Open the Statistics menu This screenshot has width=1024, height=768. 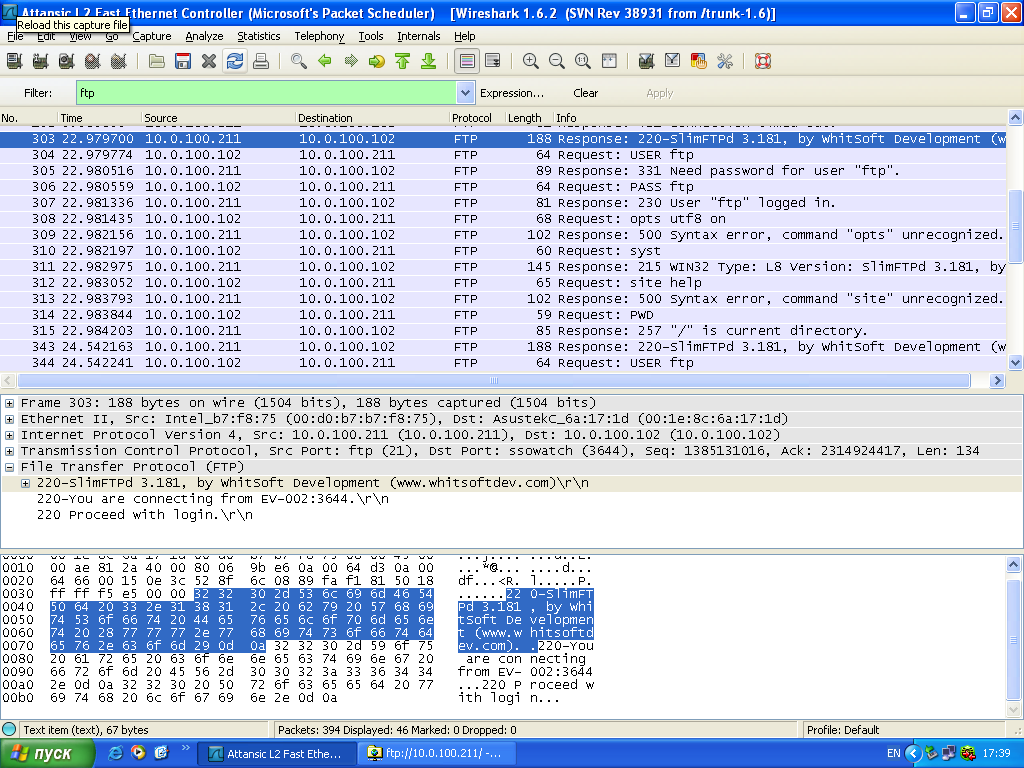259,36
